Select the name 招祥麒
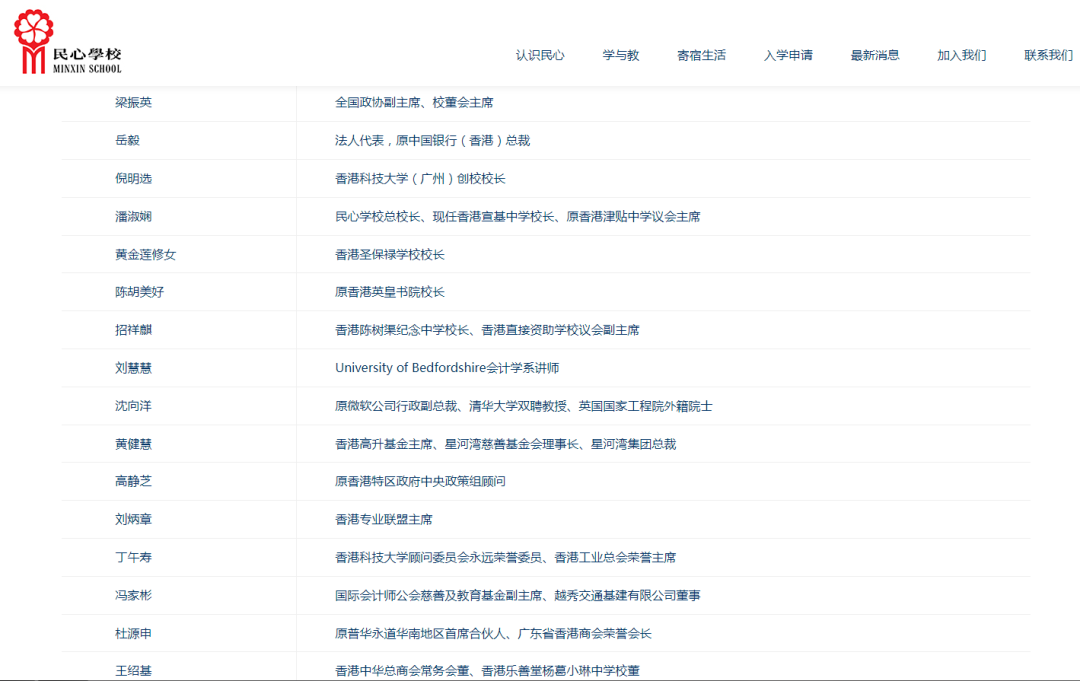The height and width of the screenshot is (681, 1080). pyautogui.click(x=133, y=330)
